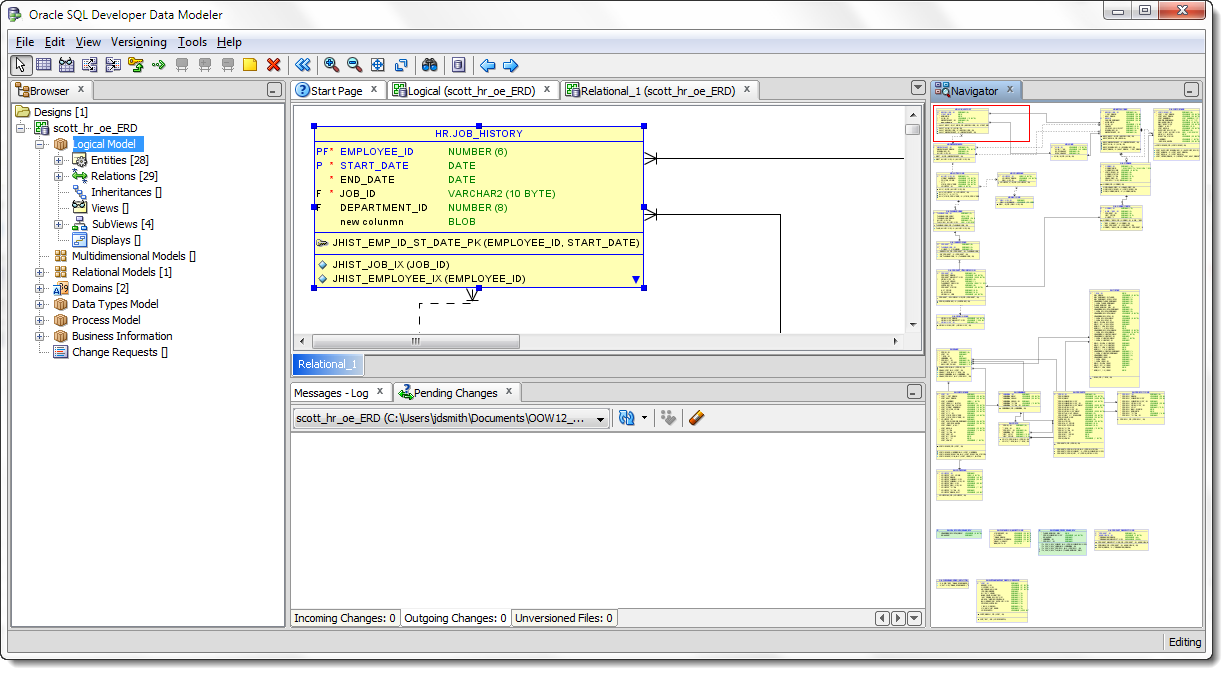
Task: Click the eraser icon in Pending Changes
Action: [x=697, y=418]
